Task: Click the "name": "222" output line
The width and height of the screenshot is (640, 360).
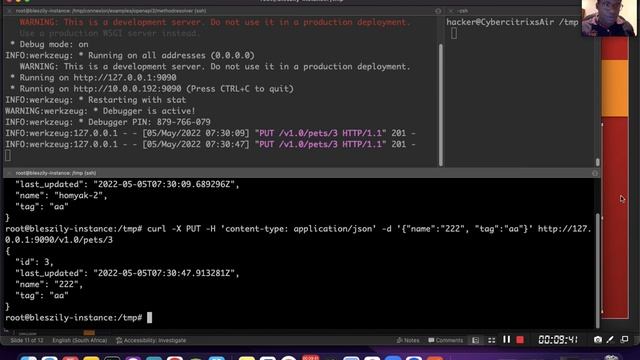Action: point(49,284)
